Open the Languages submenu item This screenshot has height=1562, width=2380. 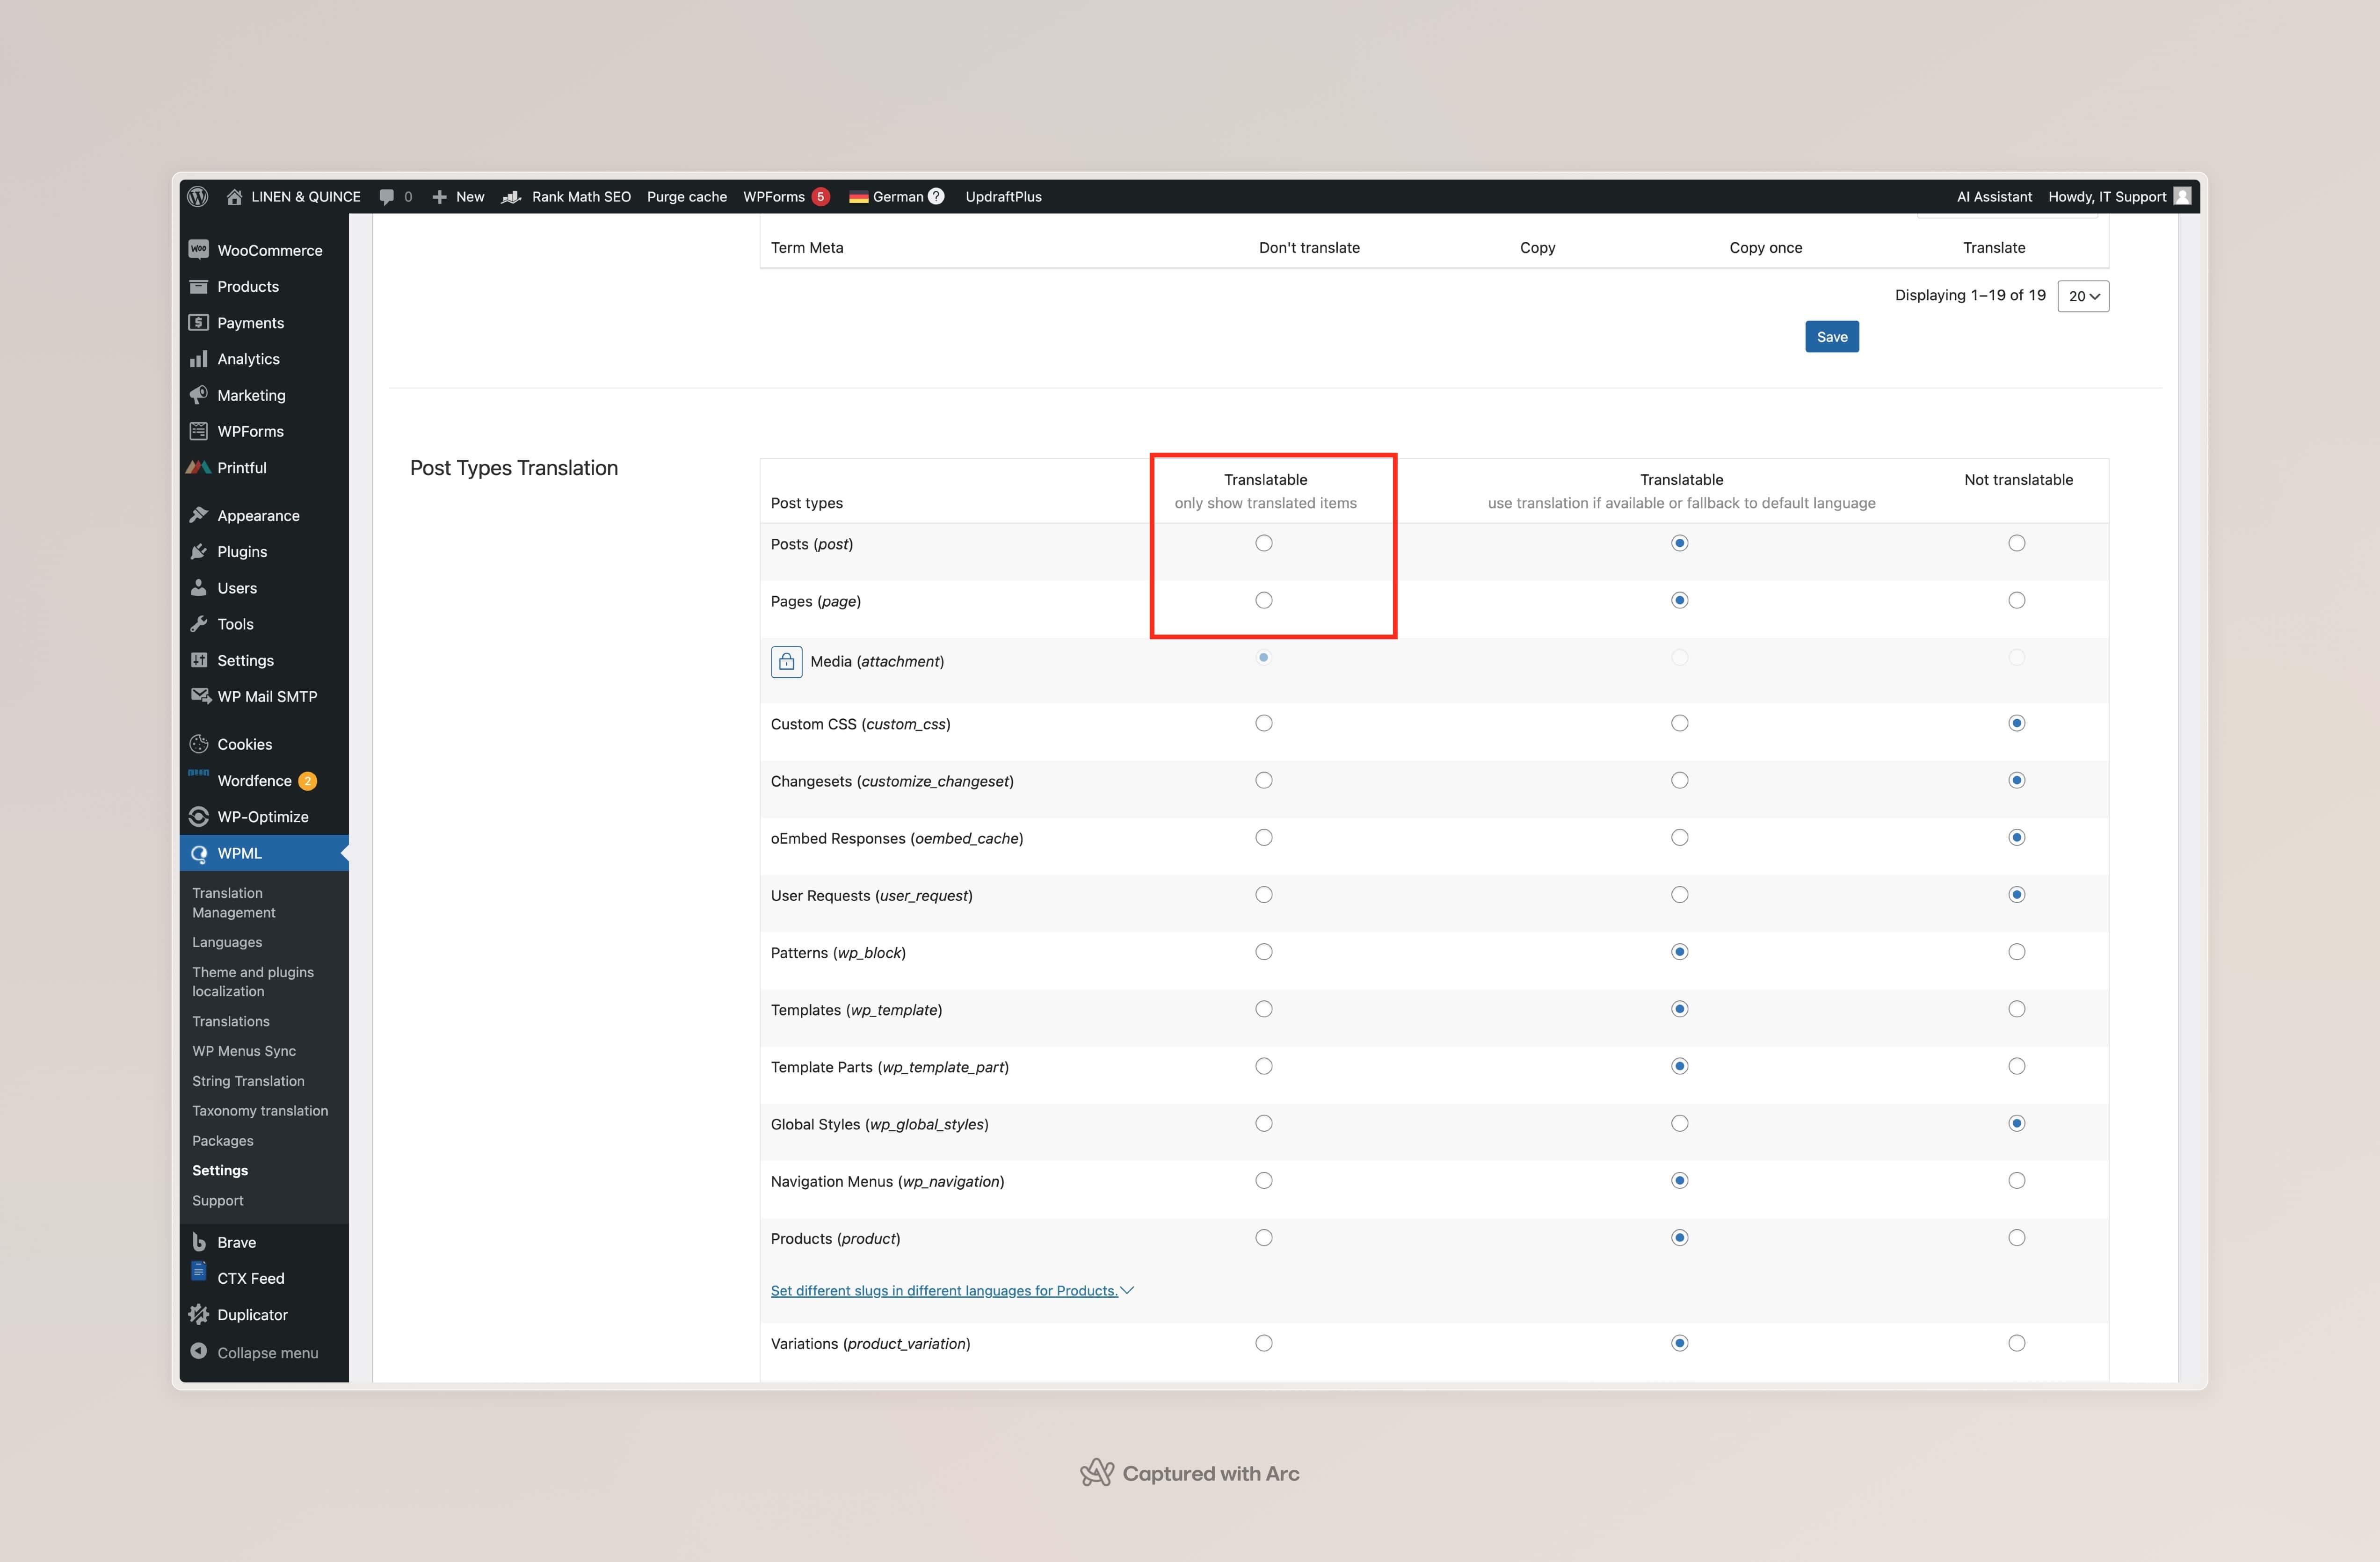pyautogui.click(x=227, y=942)
